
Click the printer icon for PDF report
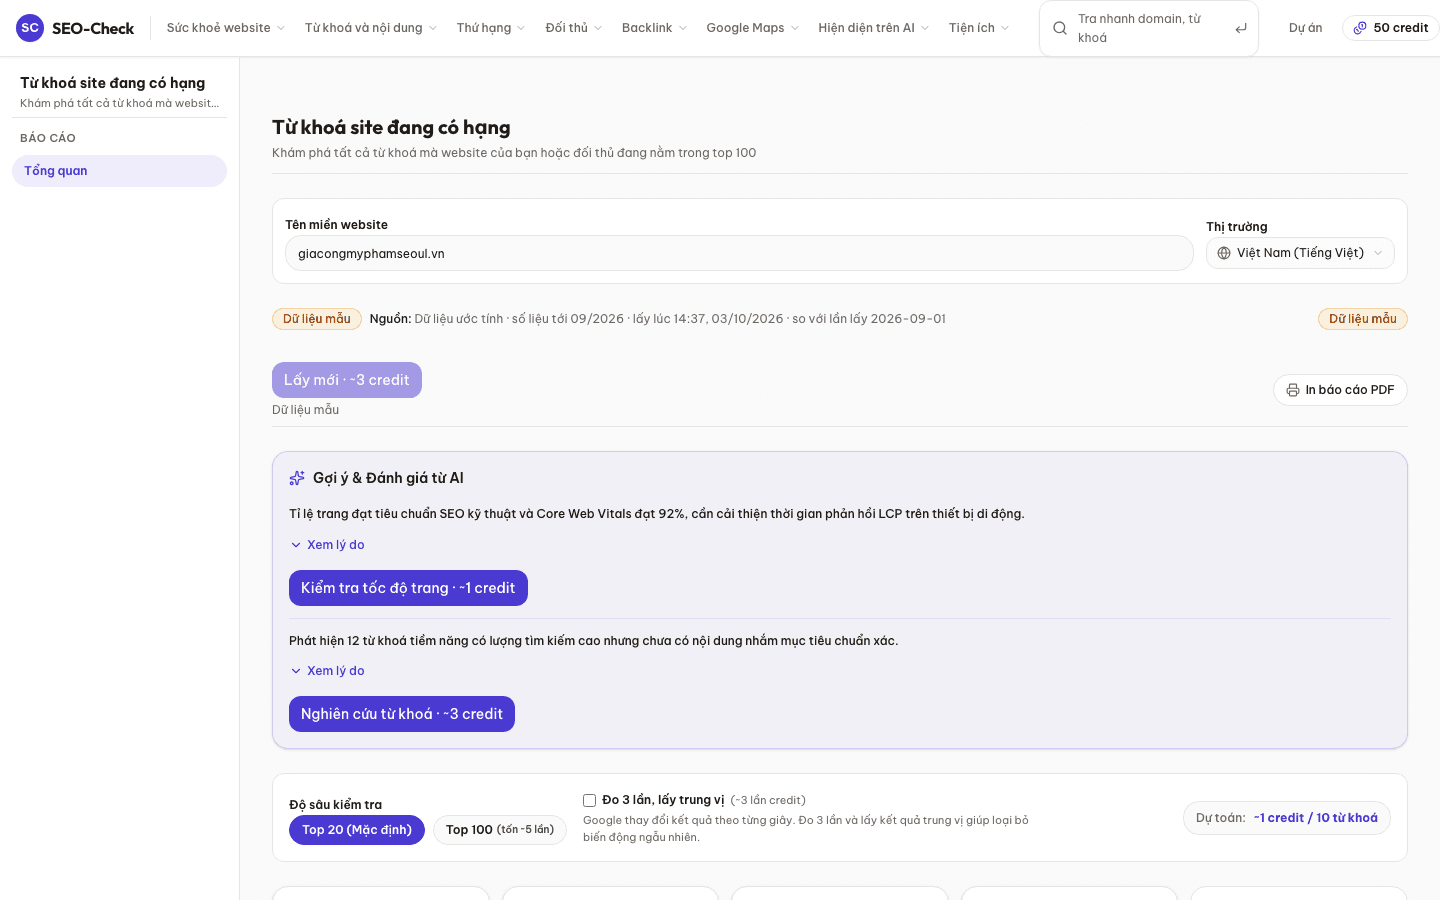tap(1293, 390)
